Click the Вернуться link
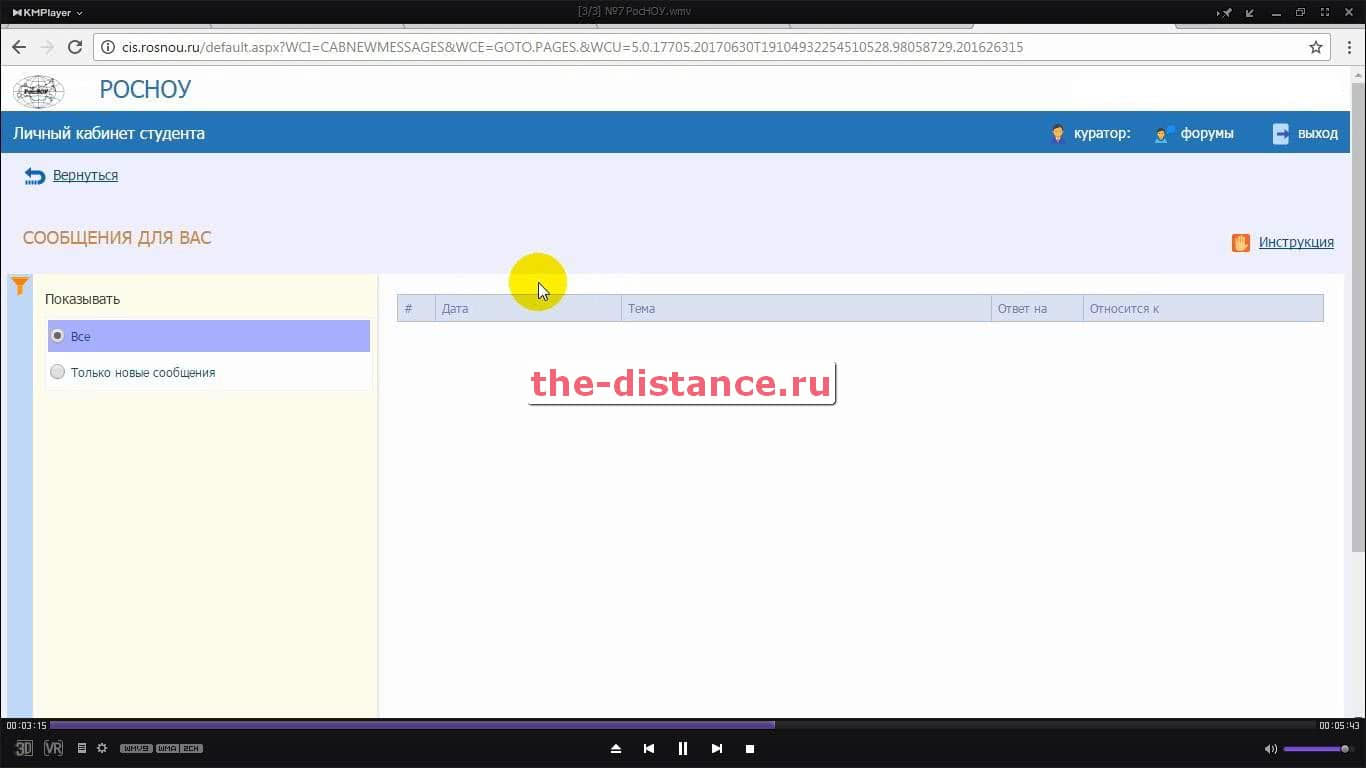This screenshot has width=1366, height=768. coord(85,175)
